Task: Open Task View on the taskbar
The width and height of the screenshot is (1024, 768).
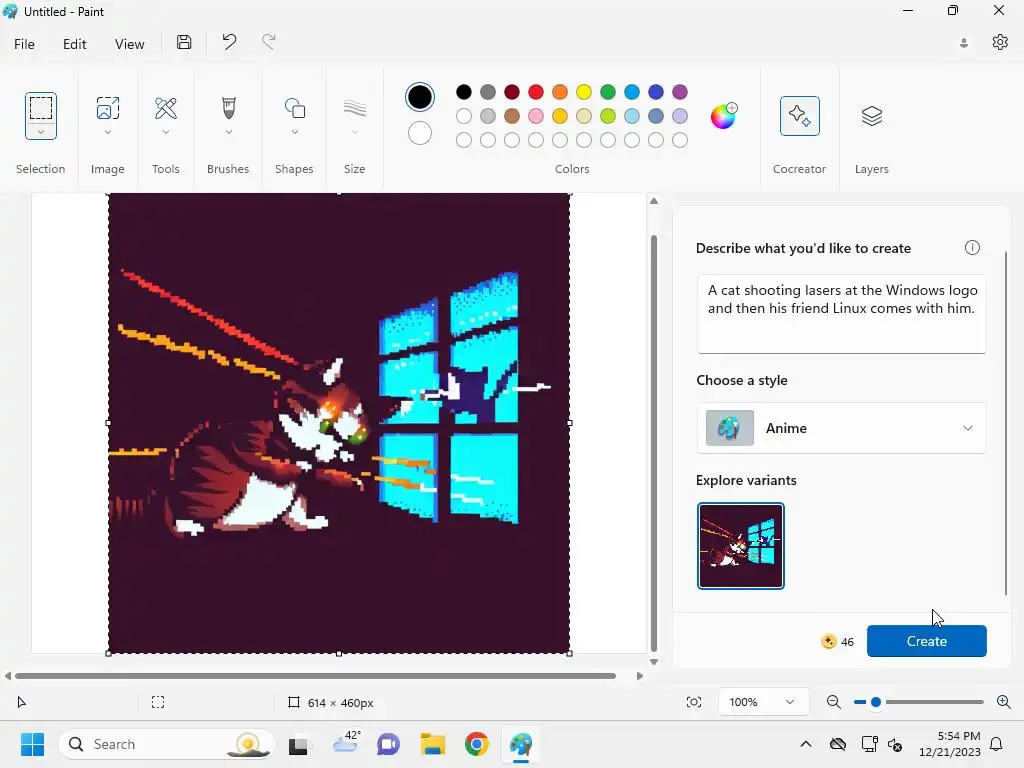Action: tap(298, 744)
